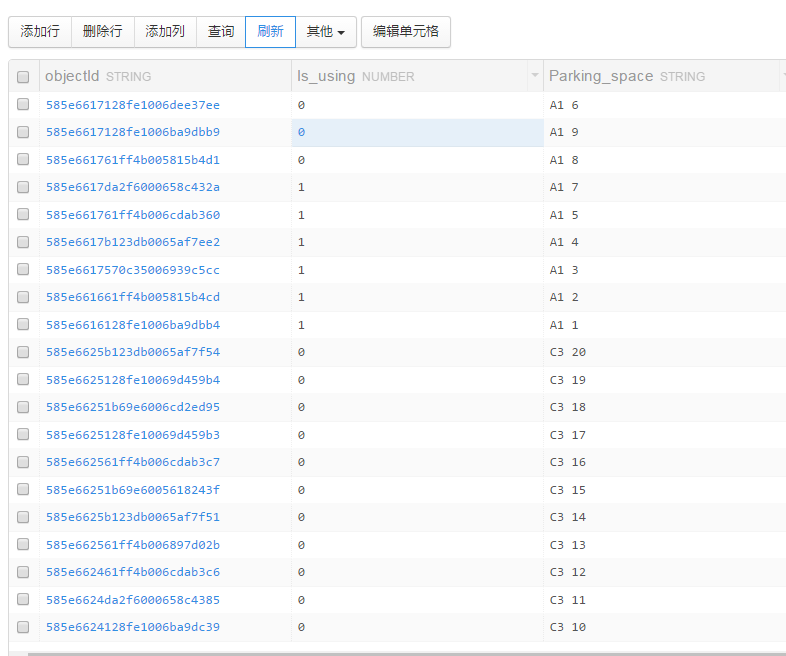The image size is (786, 656).
Task: Select the checkbox for row C3 13
Action: [23, 544]
